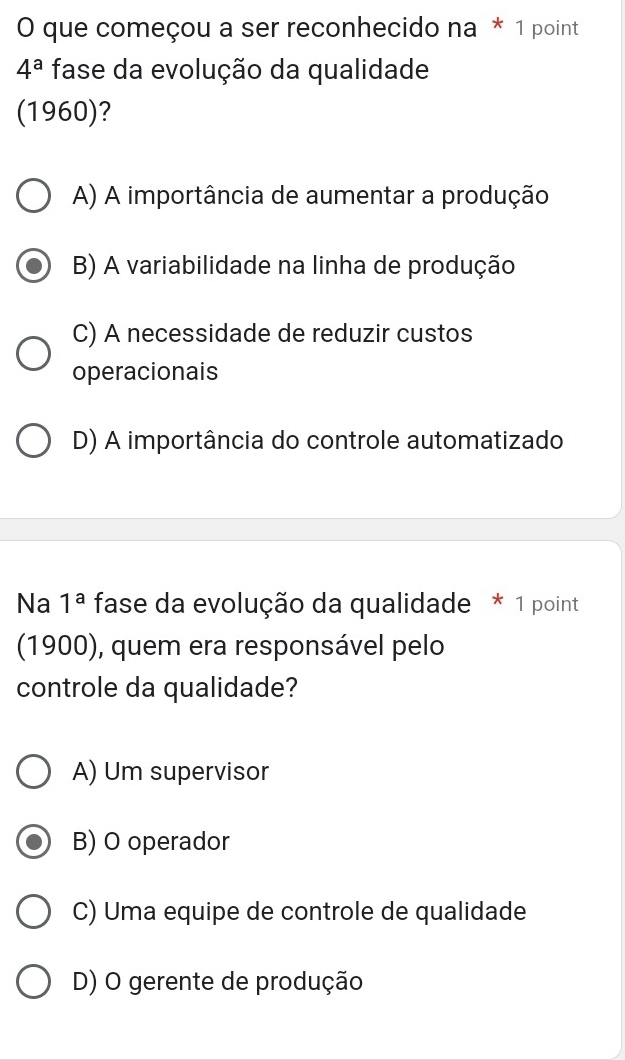Click the label text 'A) A importância de aumentar a produção'

click(x=310, y=196)
